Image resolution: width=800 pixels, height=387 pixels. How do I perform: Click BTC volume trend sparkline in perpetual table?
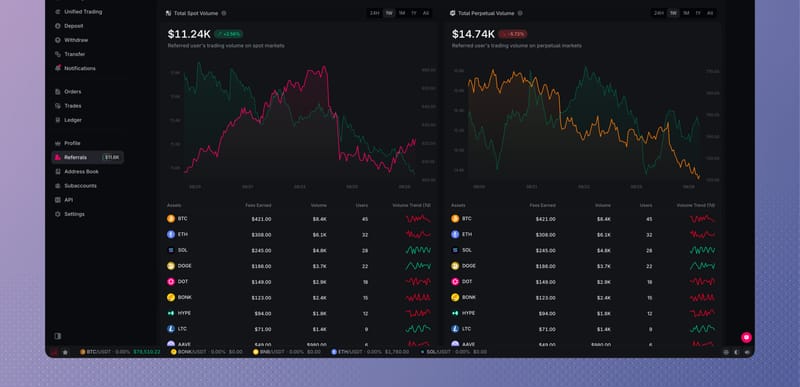703,219
